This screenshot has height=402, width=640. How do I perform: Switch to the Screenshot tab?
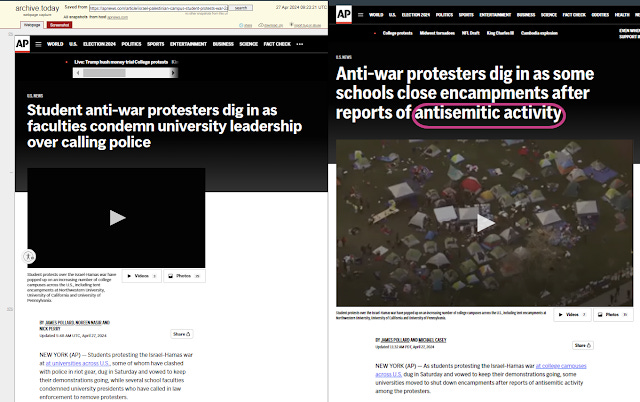59,25
